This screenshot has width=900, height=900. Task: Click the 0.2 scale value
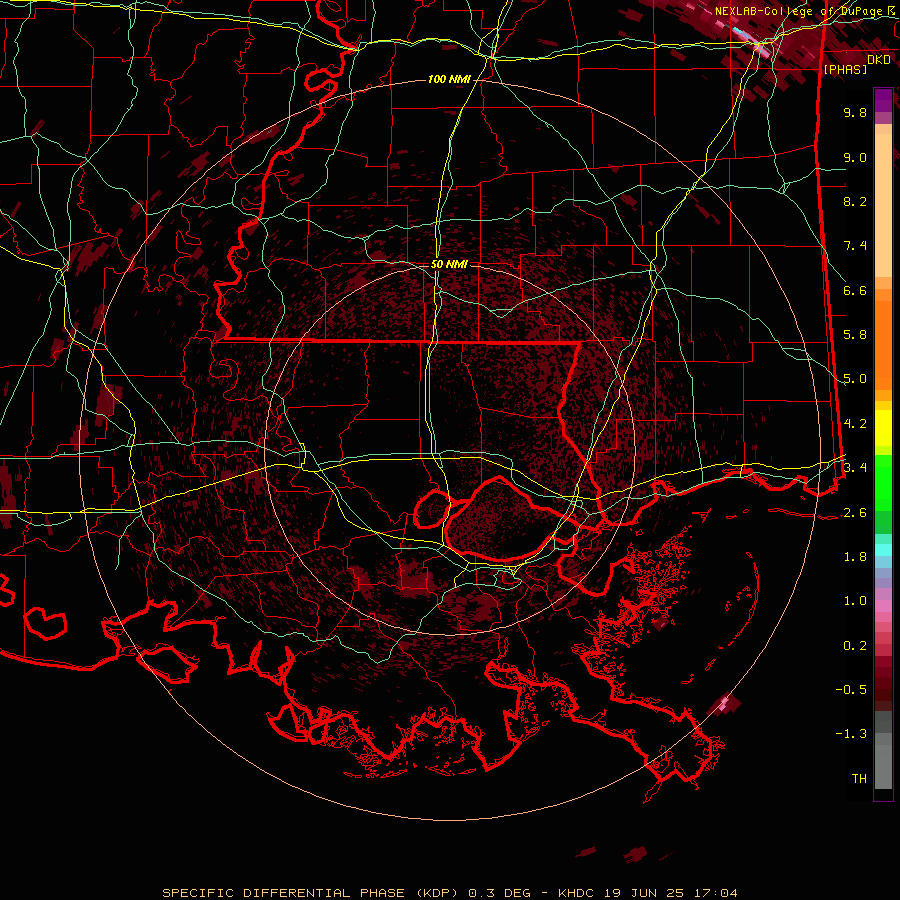tap(855, 646)
